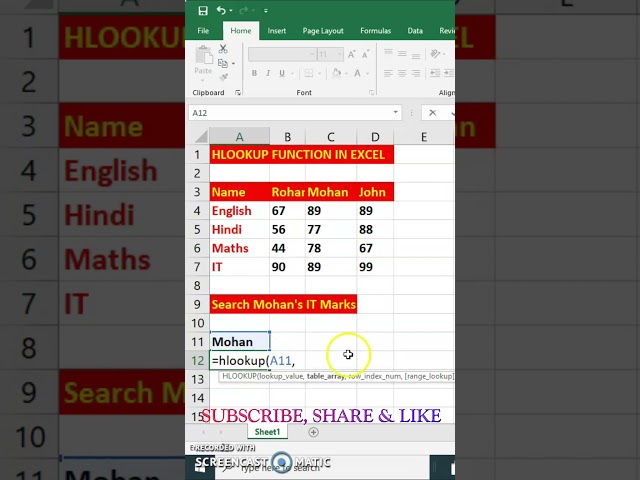640x480 pixels.
Task: Cancel the formula entry with the X button
Action: [x=433, y=113]
